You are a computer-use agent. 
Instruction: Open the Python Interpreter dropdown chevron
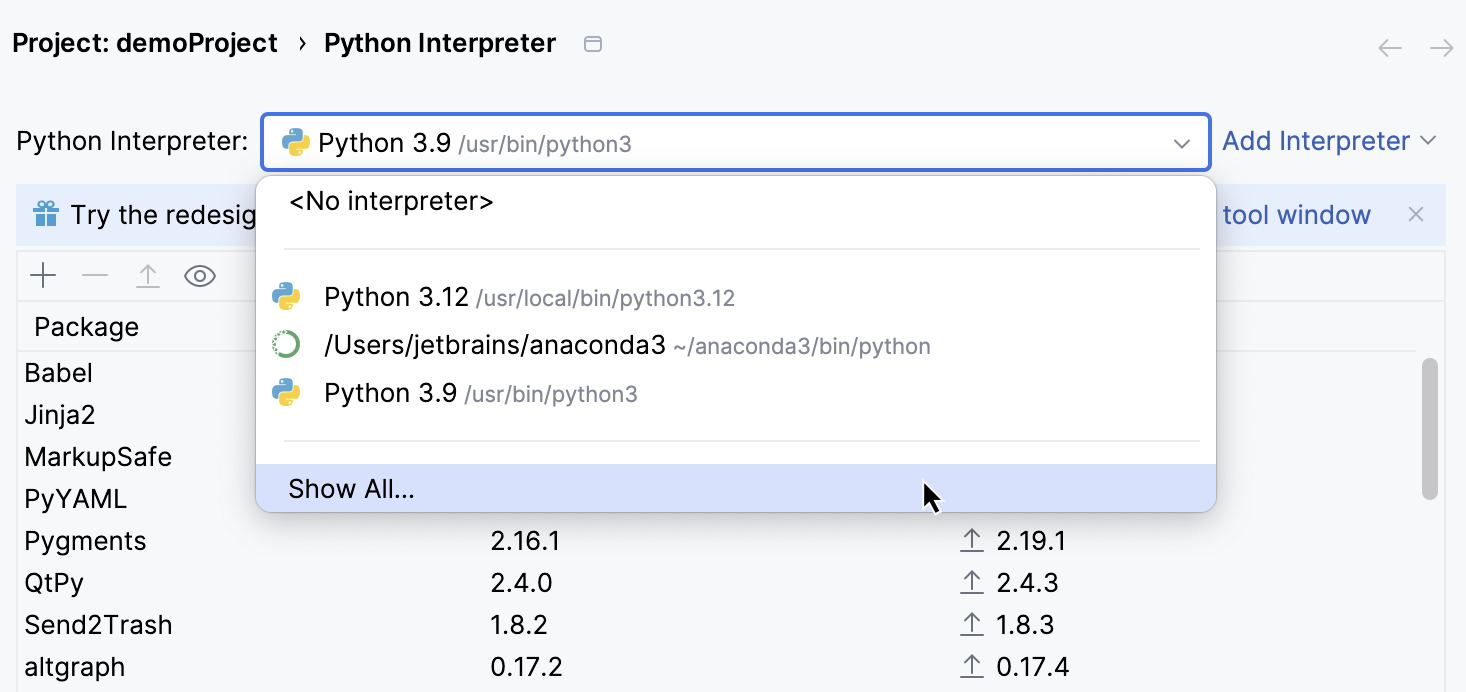(x=1180, y=142)
